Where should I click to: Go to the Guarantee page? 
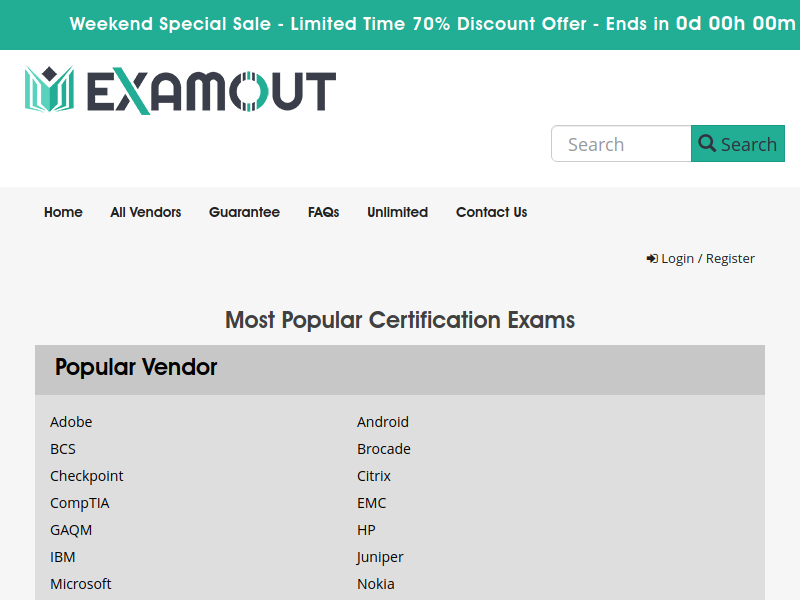[x=244, y=212]
